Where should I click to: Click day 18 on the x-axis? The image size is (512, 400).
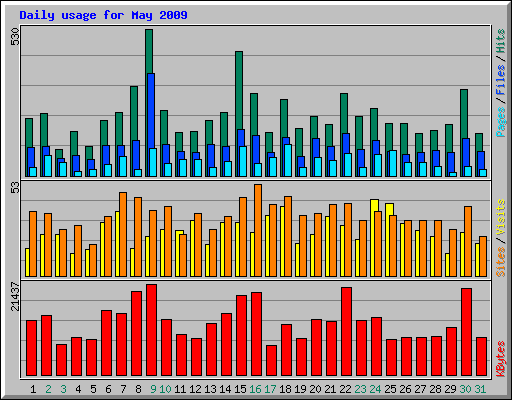click(285, 389)
